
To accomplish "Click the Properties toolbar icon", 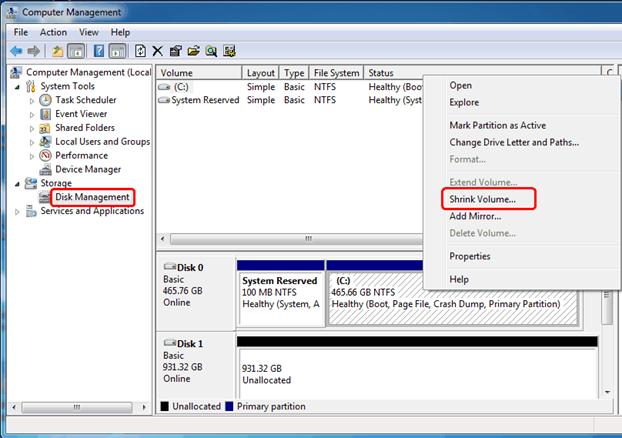I will (175, 51).
